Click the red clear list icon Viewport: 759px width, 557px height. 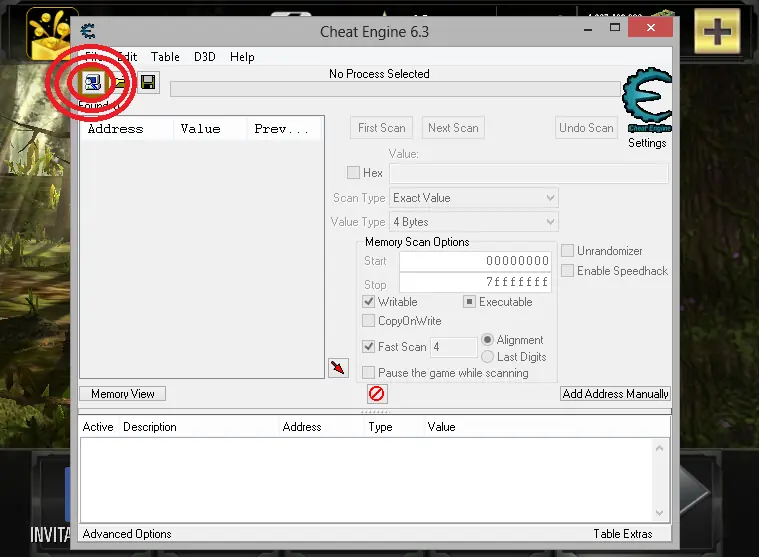(377, 393)
